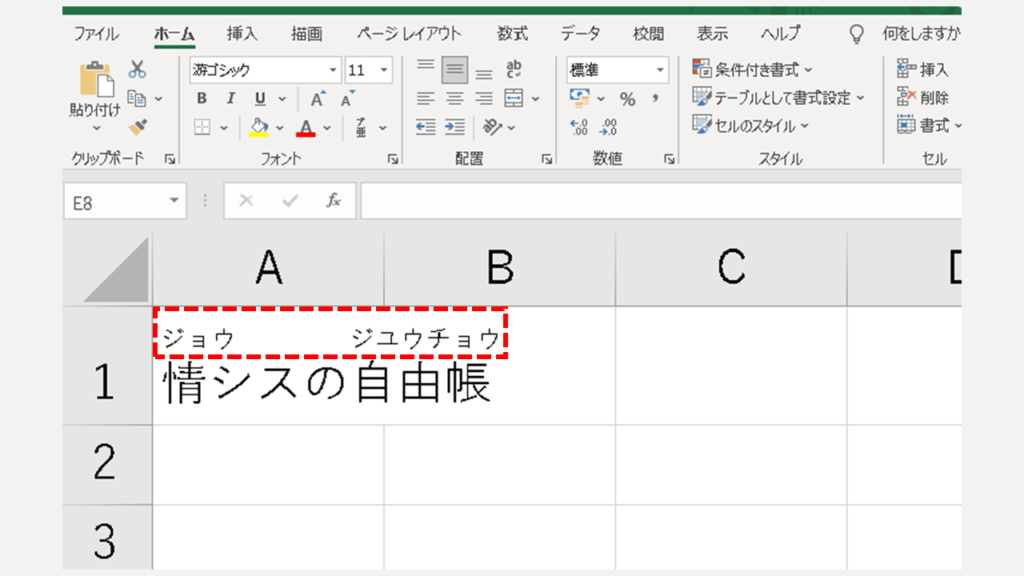Image resolution: width=1024 pixels, height=576 pixels.
Task: Click the text orientation icon
Action: click(492, 127)
